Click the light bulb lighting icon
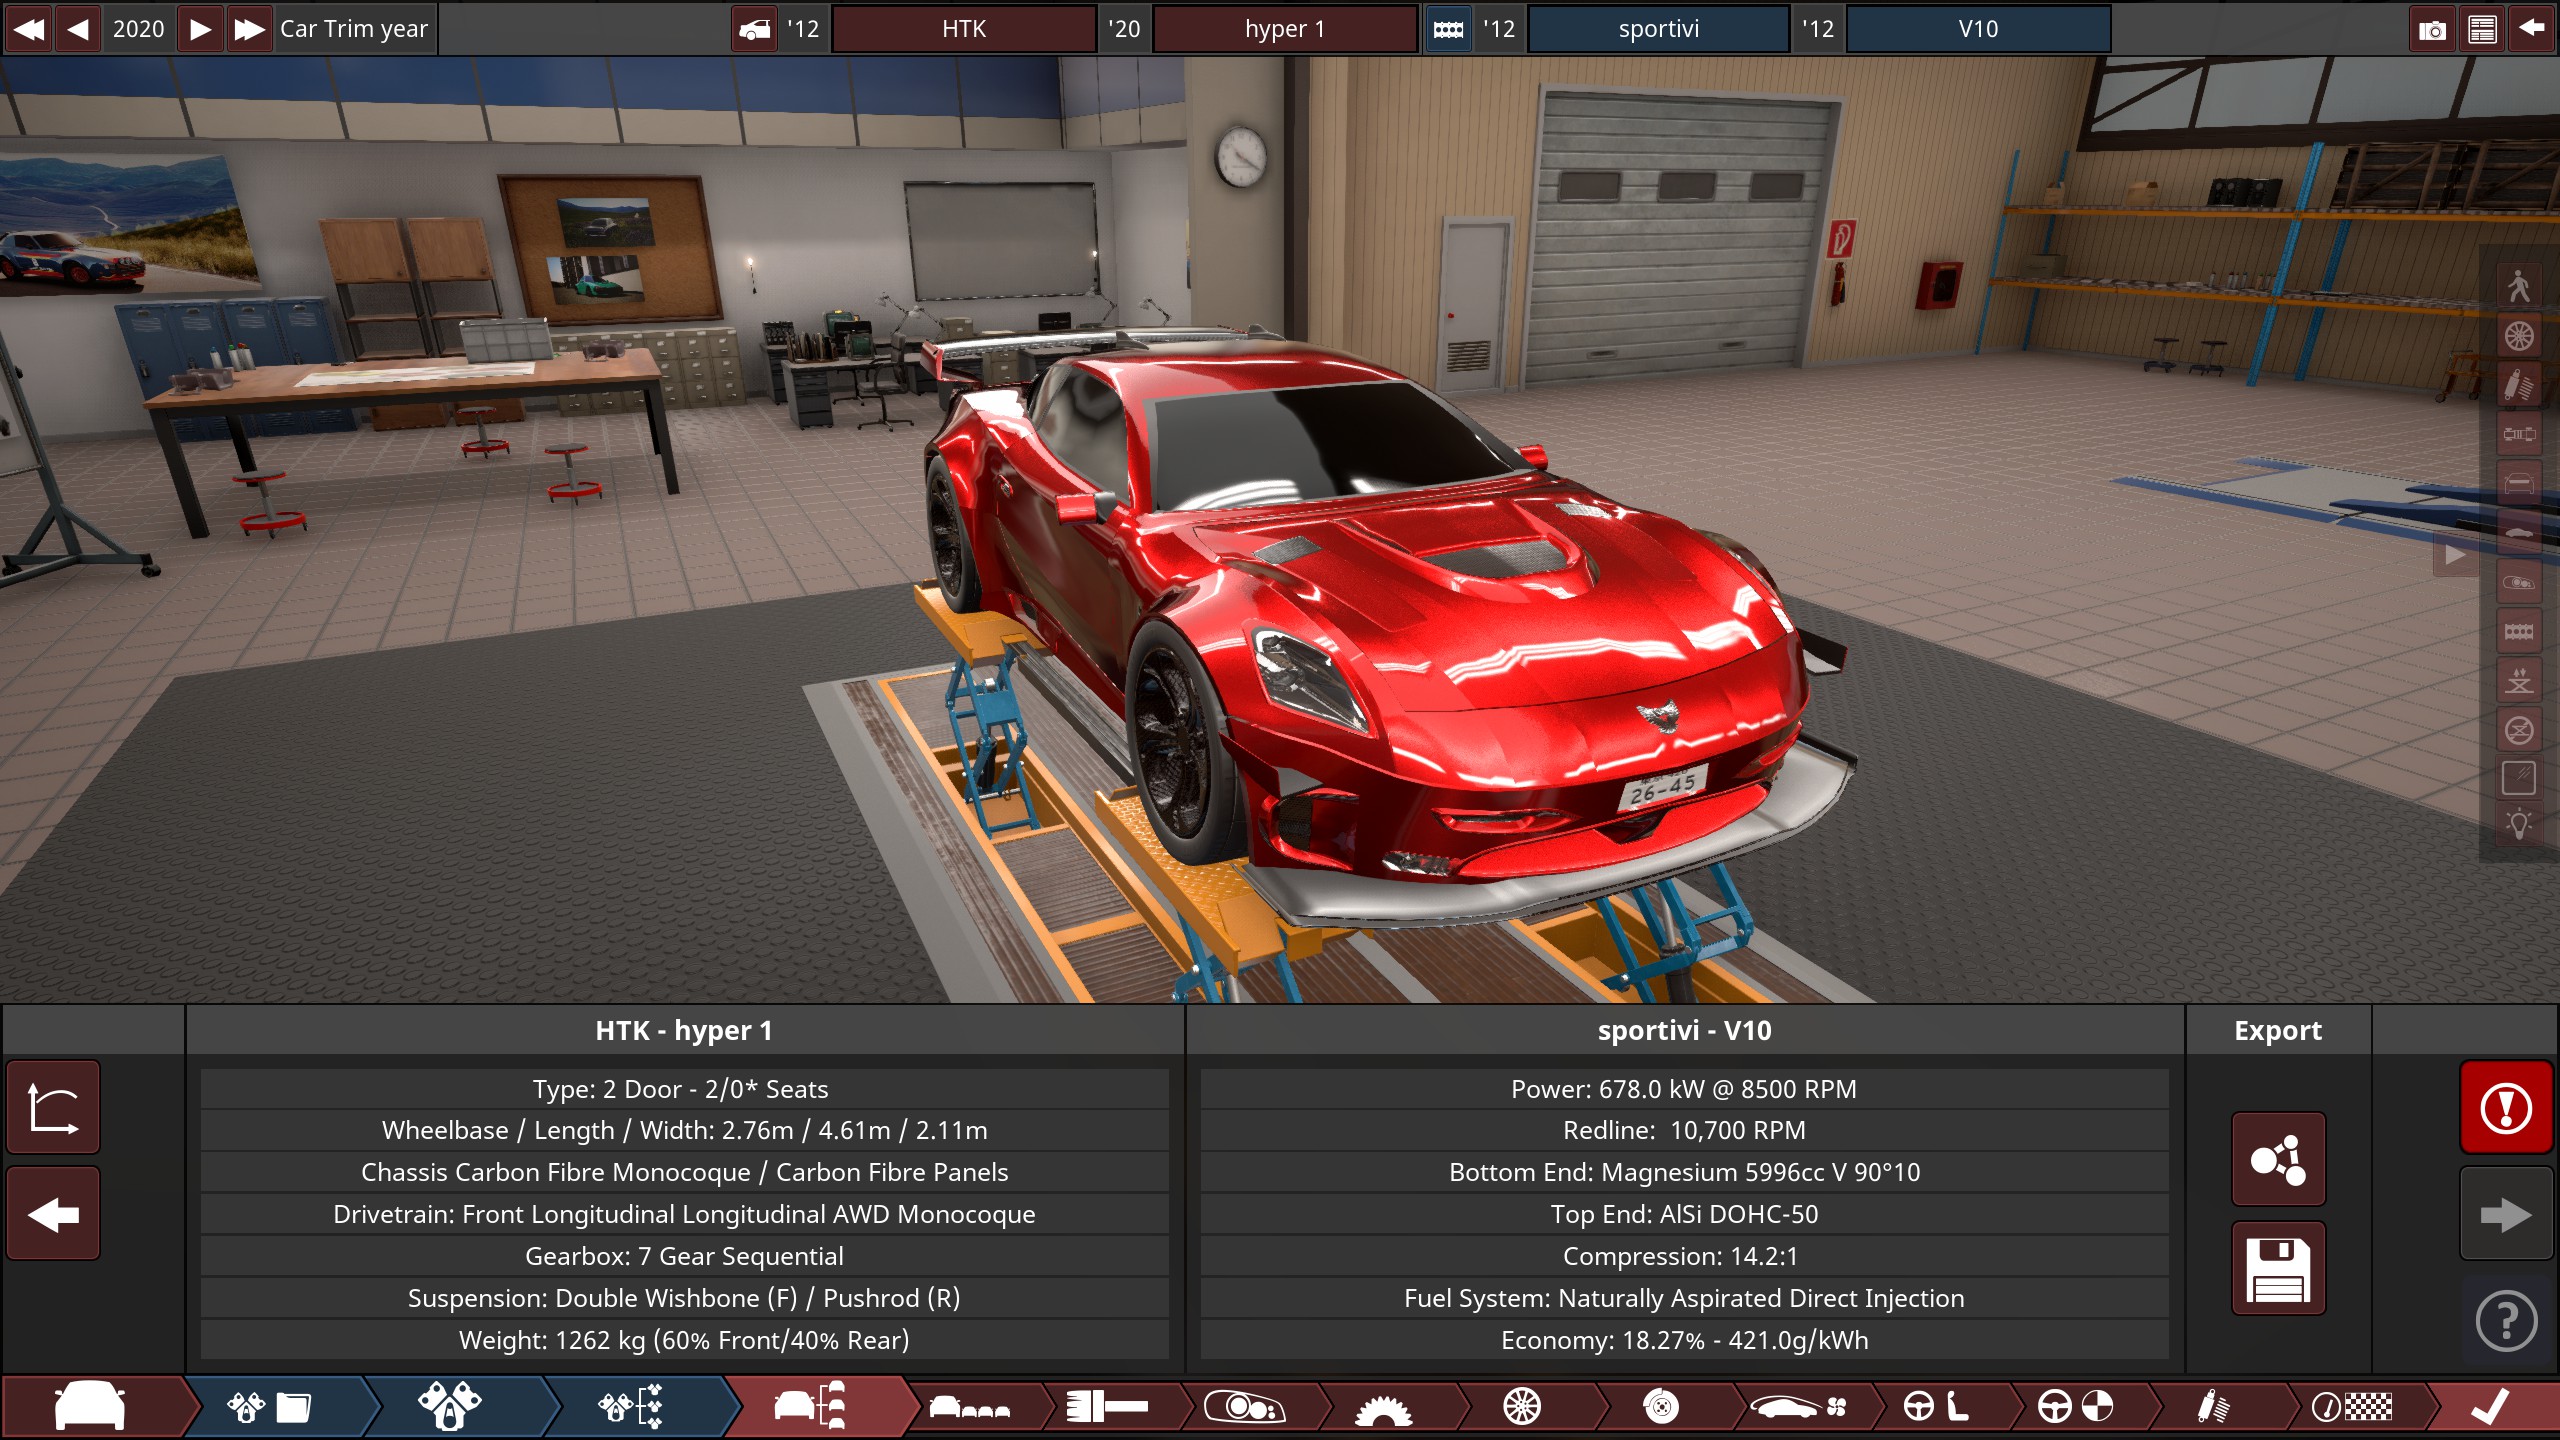Viewport: 2560px width, 1440px height. 2518,825
